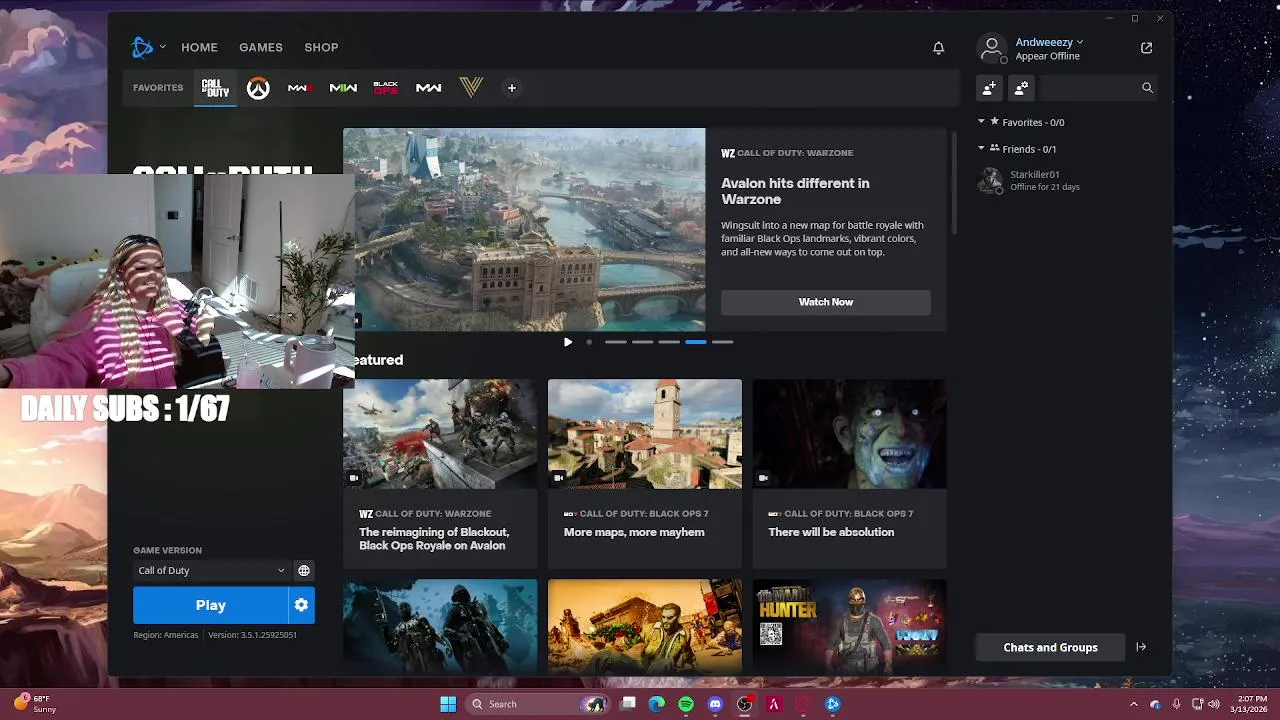The image size is (1280, 720).
Task: Click the region globe icon
Action: tap(304, 570)
